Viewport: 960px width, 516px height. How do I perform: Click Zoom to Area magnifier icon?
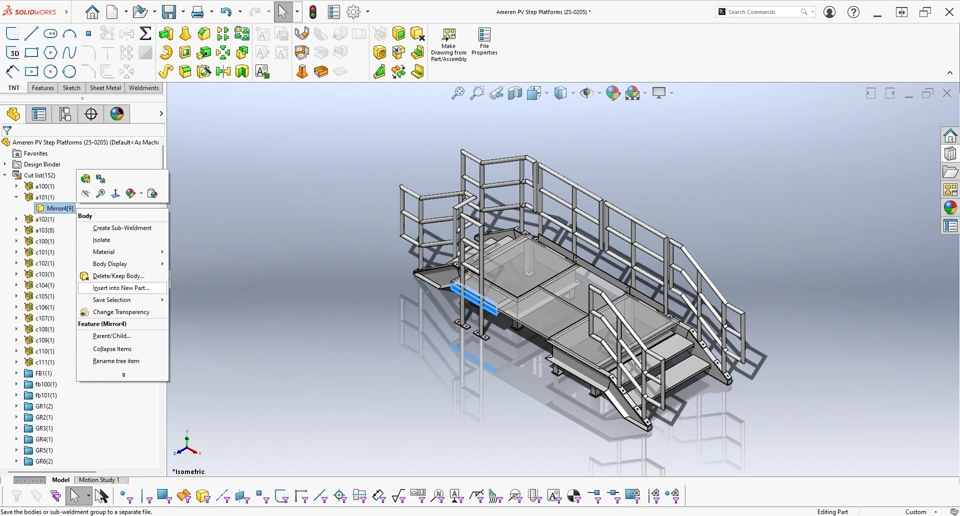(x=477, y=93)
